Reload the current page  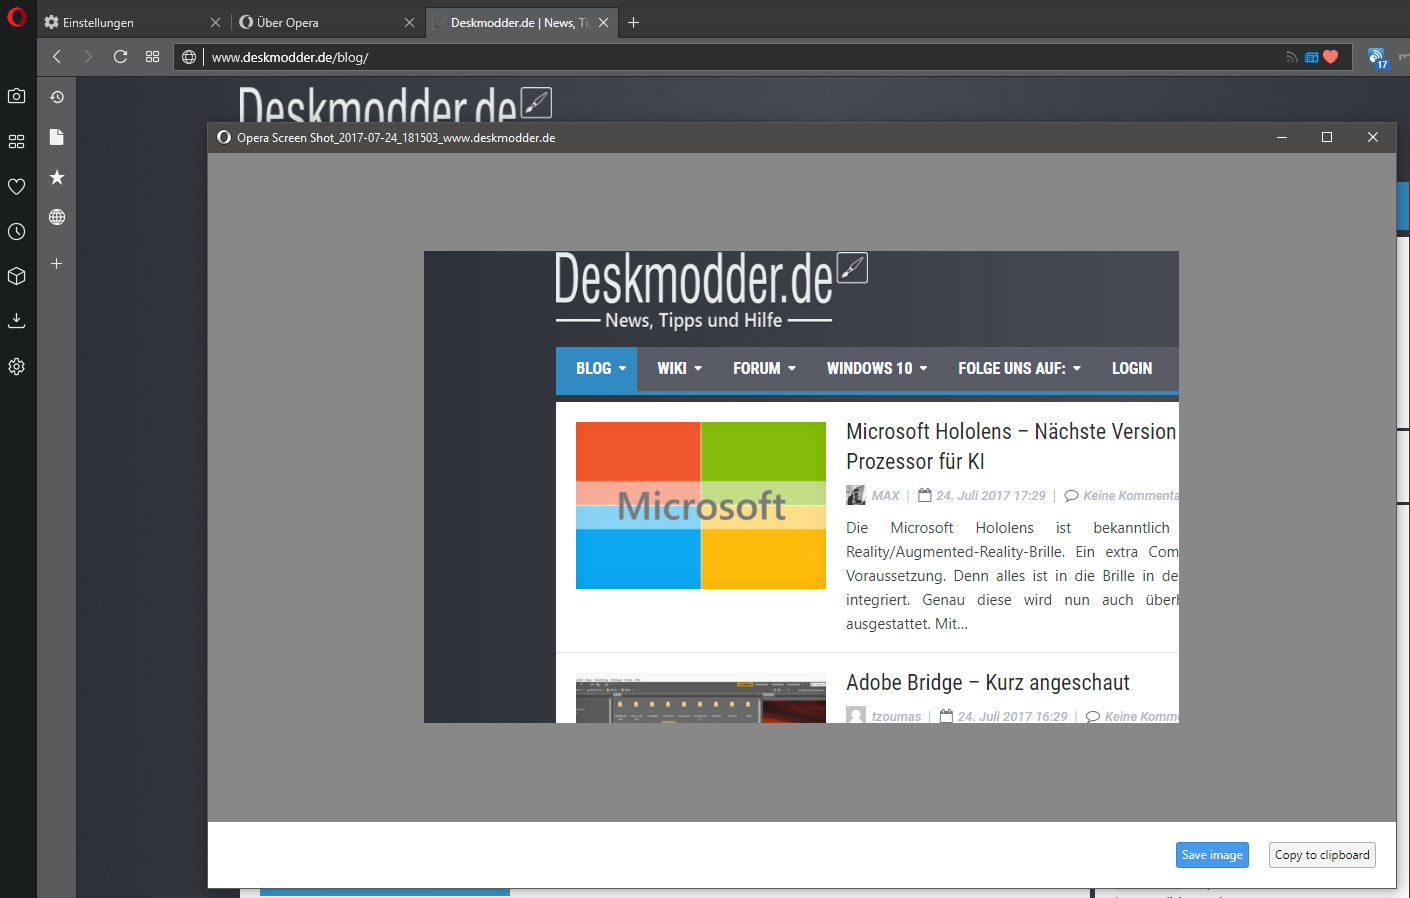120,57
